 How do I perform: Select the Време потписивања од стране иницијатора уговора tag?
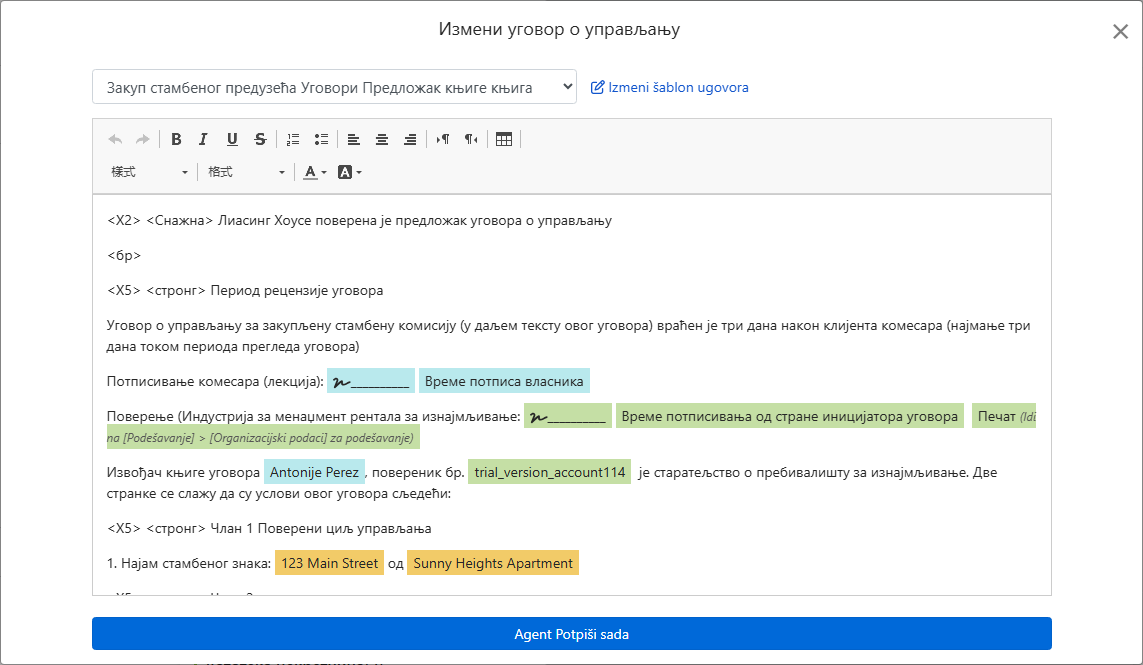pyautogui.click(x=789, y=416)
